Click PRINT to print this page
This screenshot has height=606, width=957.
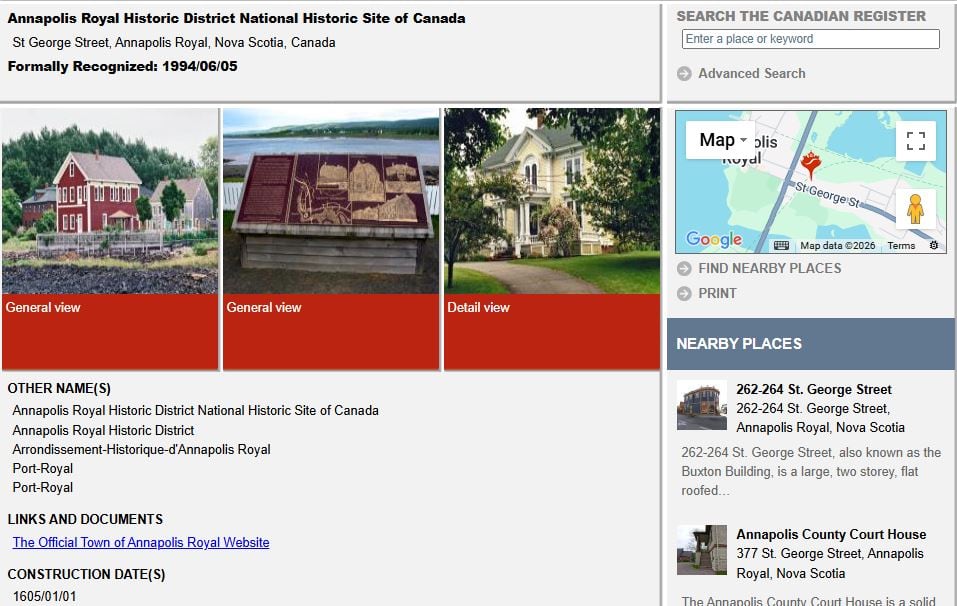(718, 294)
